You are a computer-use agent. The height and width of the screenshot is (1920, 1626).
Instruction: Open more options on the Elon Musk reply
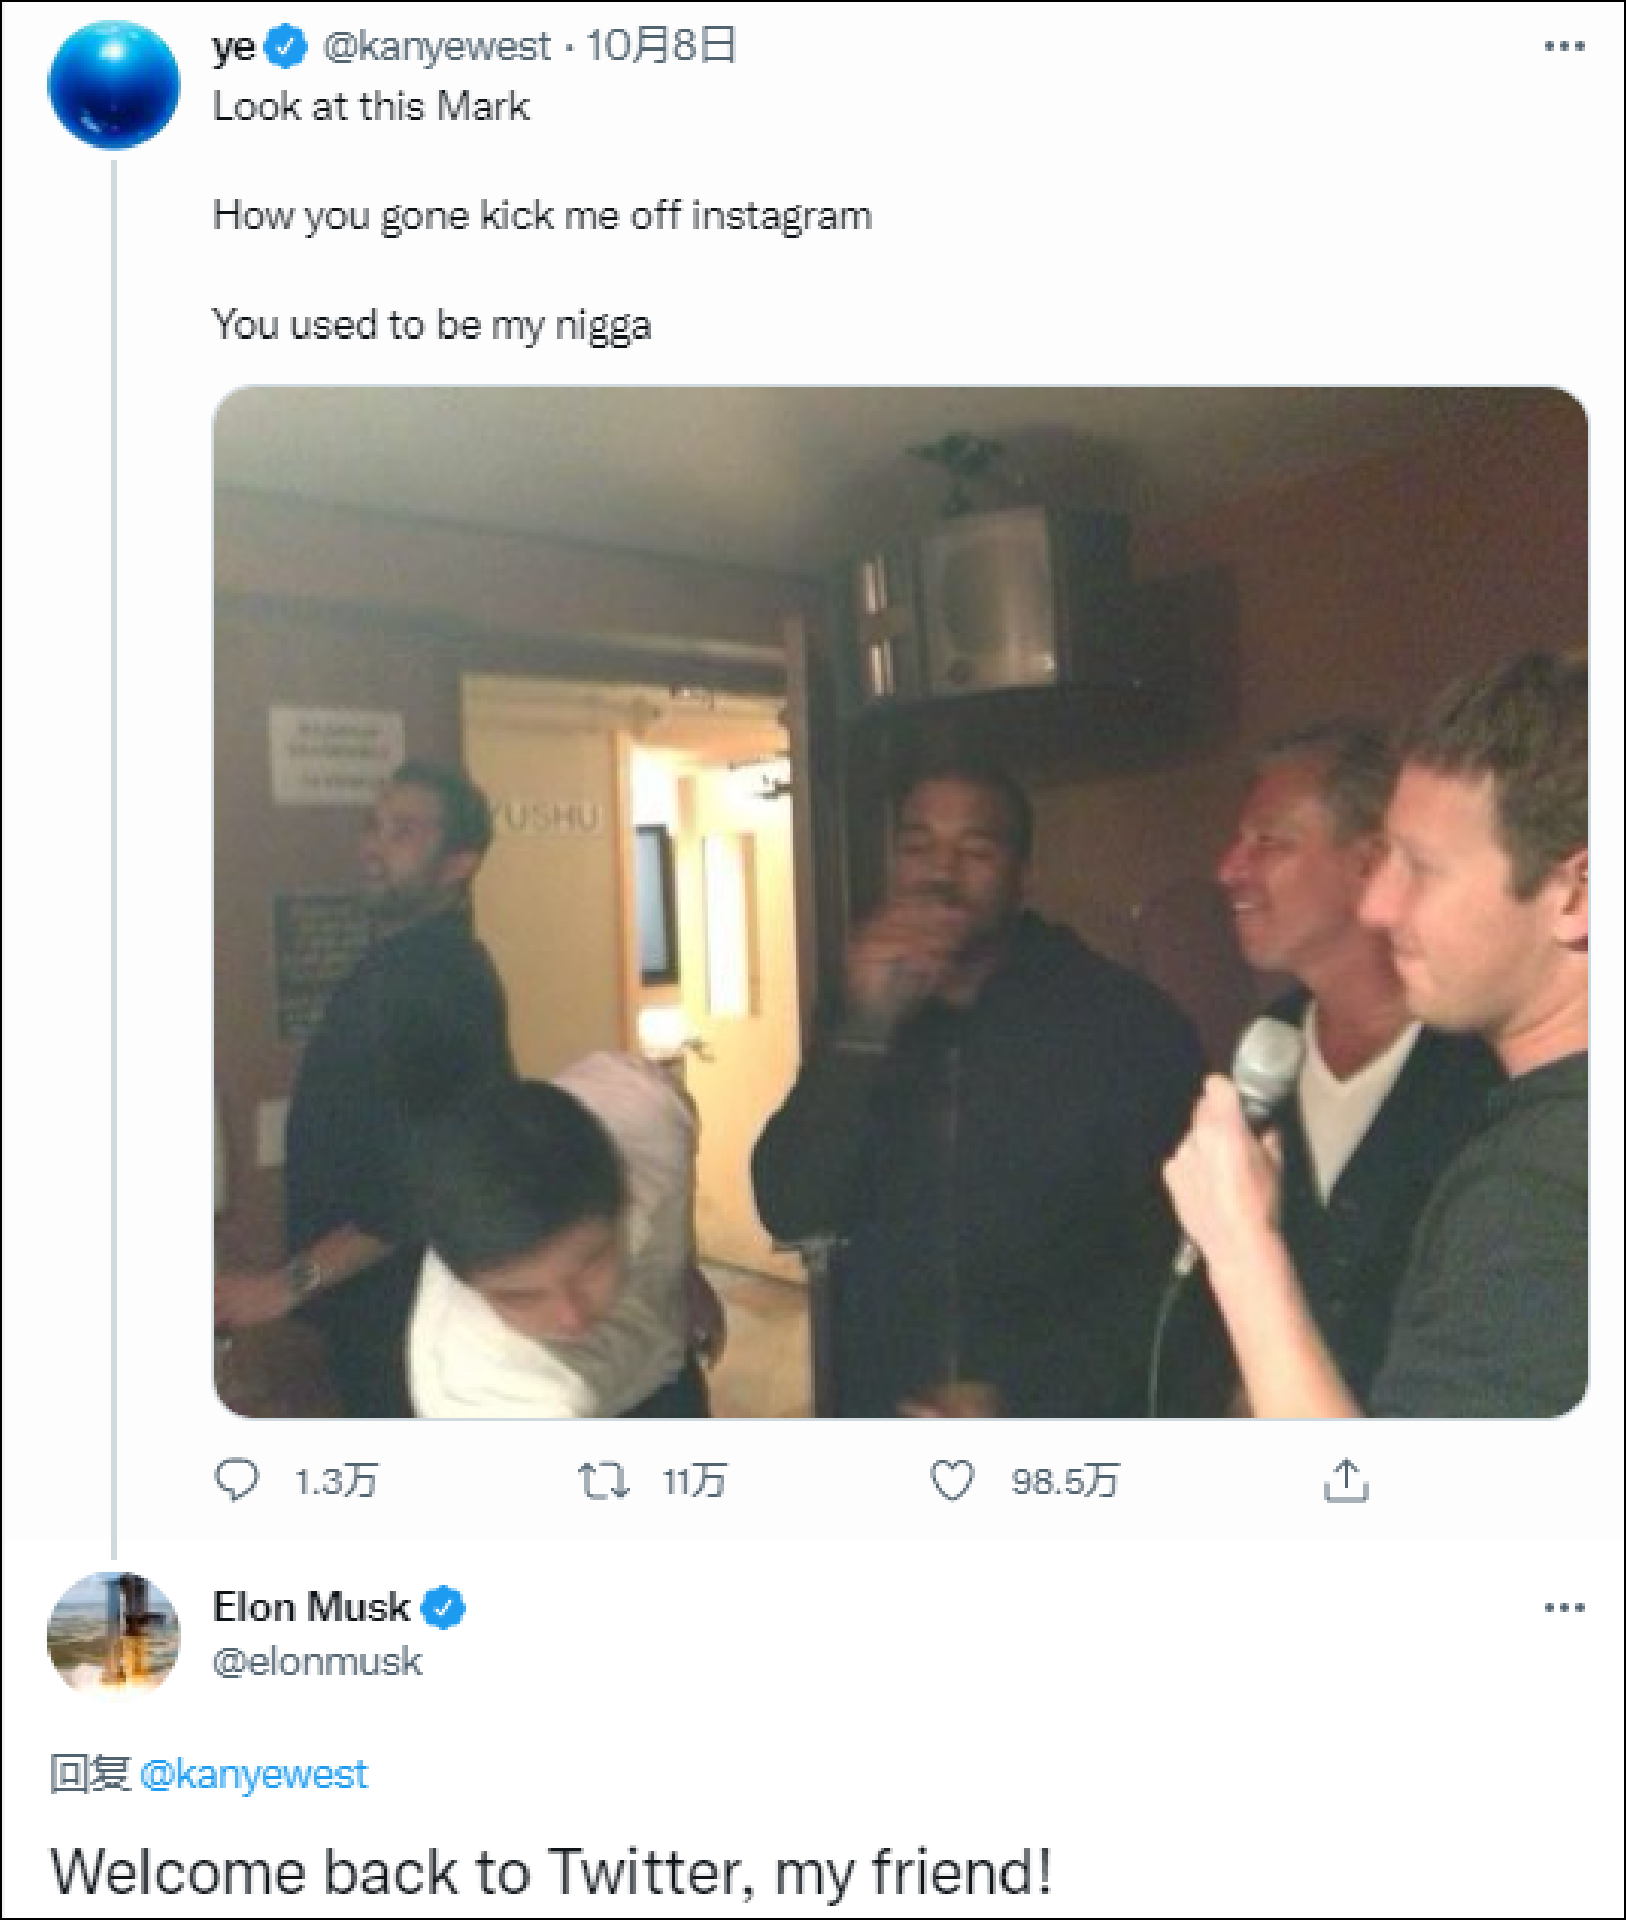coord(1564,1608)
